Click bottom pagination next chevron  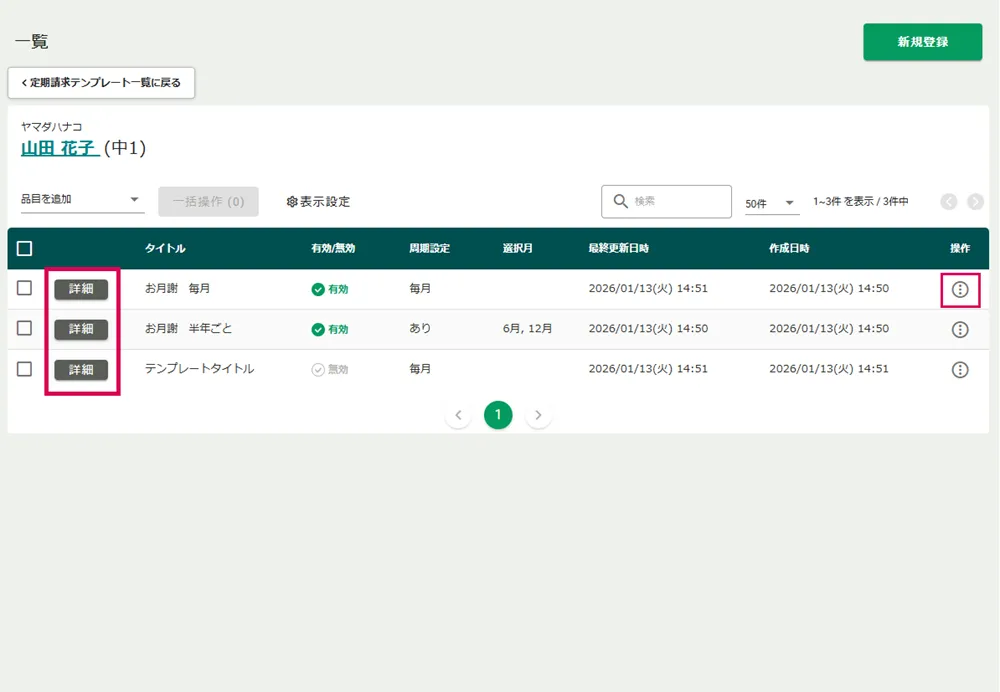tap(539, 415)
